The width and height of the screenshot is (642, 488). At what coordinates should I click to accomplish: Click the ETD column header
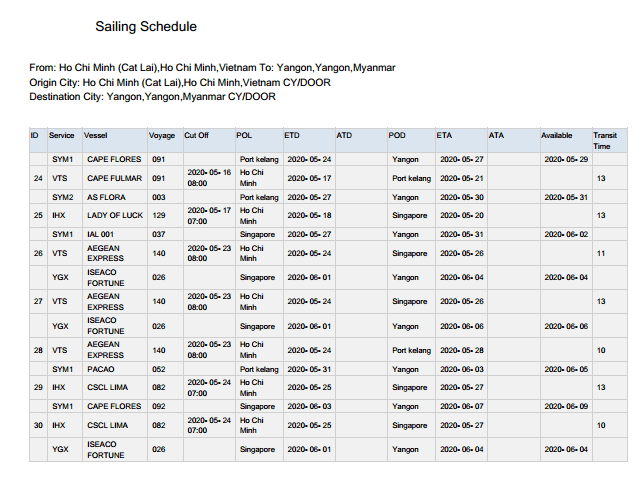[x=292, y=135]
